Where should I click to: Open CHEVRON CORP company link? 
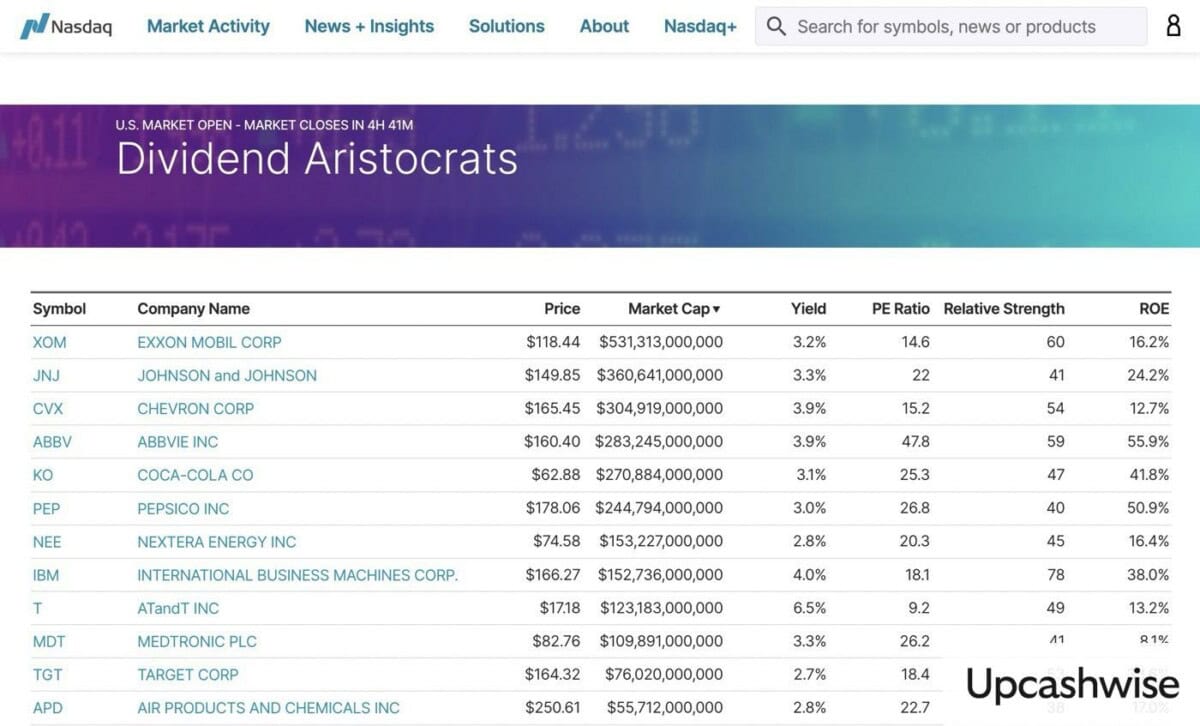coord(196,408)
